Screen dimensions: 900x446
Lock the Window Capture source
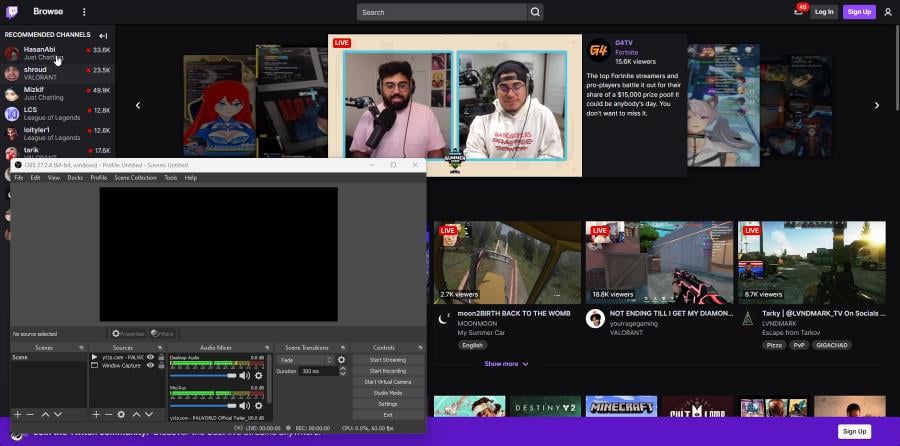point(161,366)
